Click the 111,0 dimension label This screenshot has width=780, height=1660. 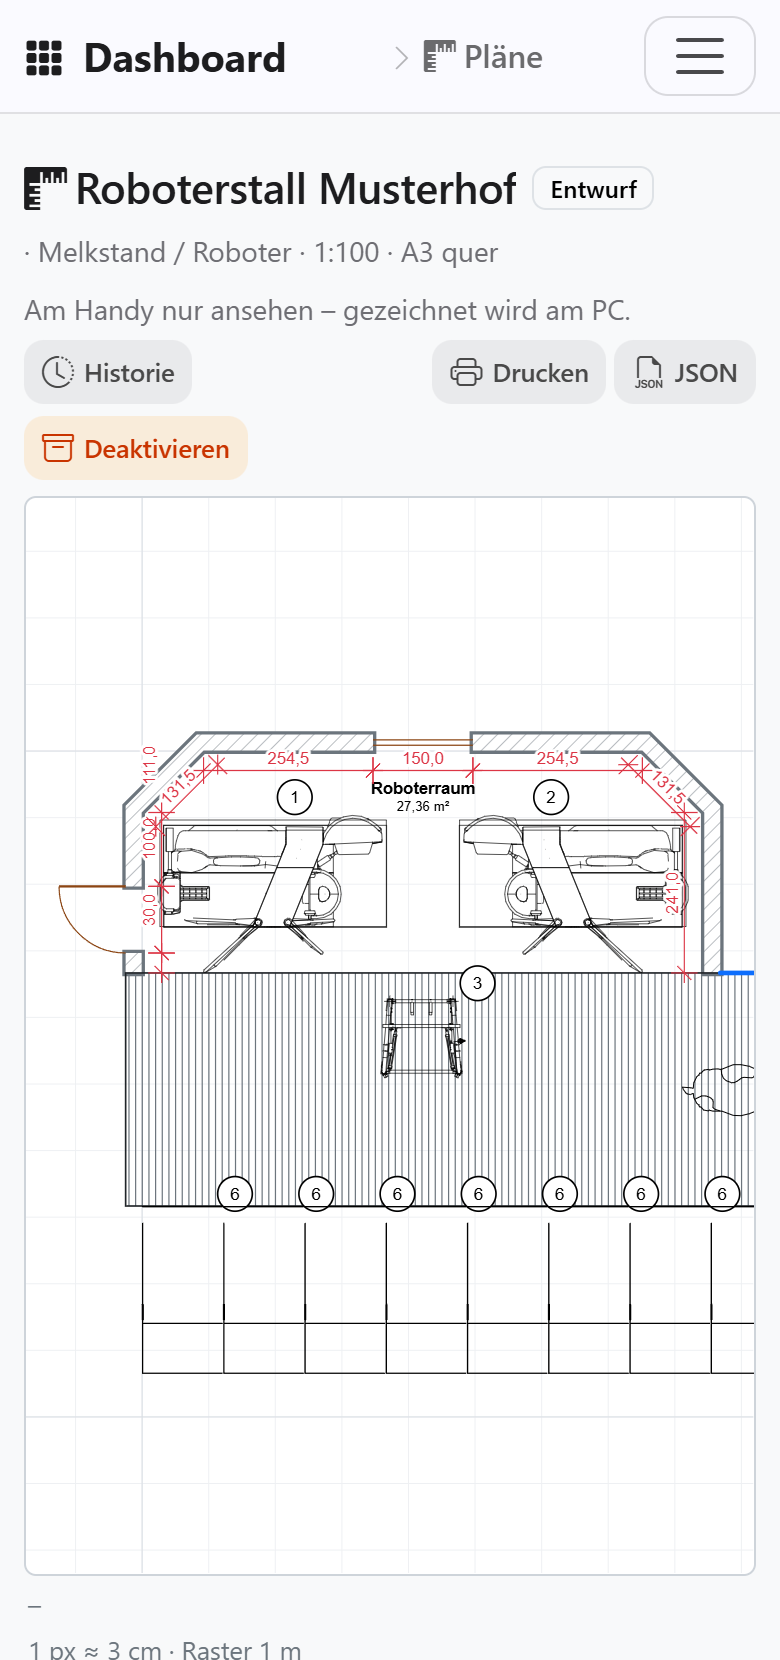click(x=150, y=765)
